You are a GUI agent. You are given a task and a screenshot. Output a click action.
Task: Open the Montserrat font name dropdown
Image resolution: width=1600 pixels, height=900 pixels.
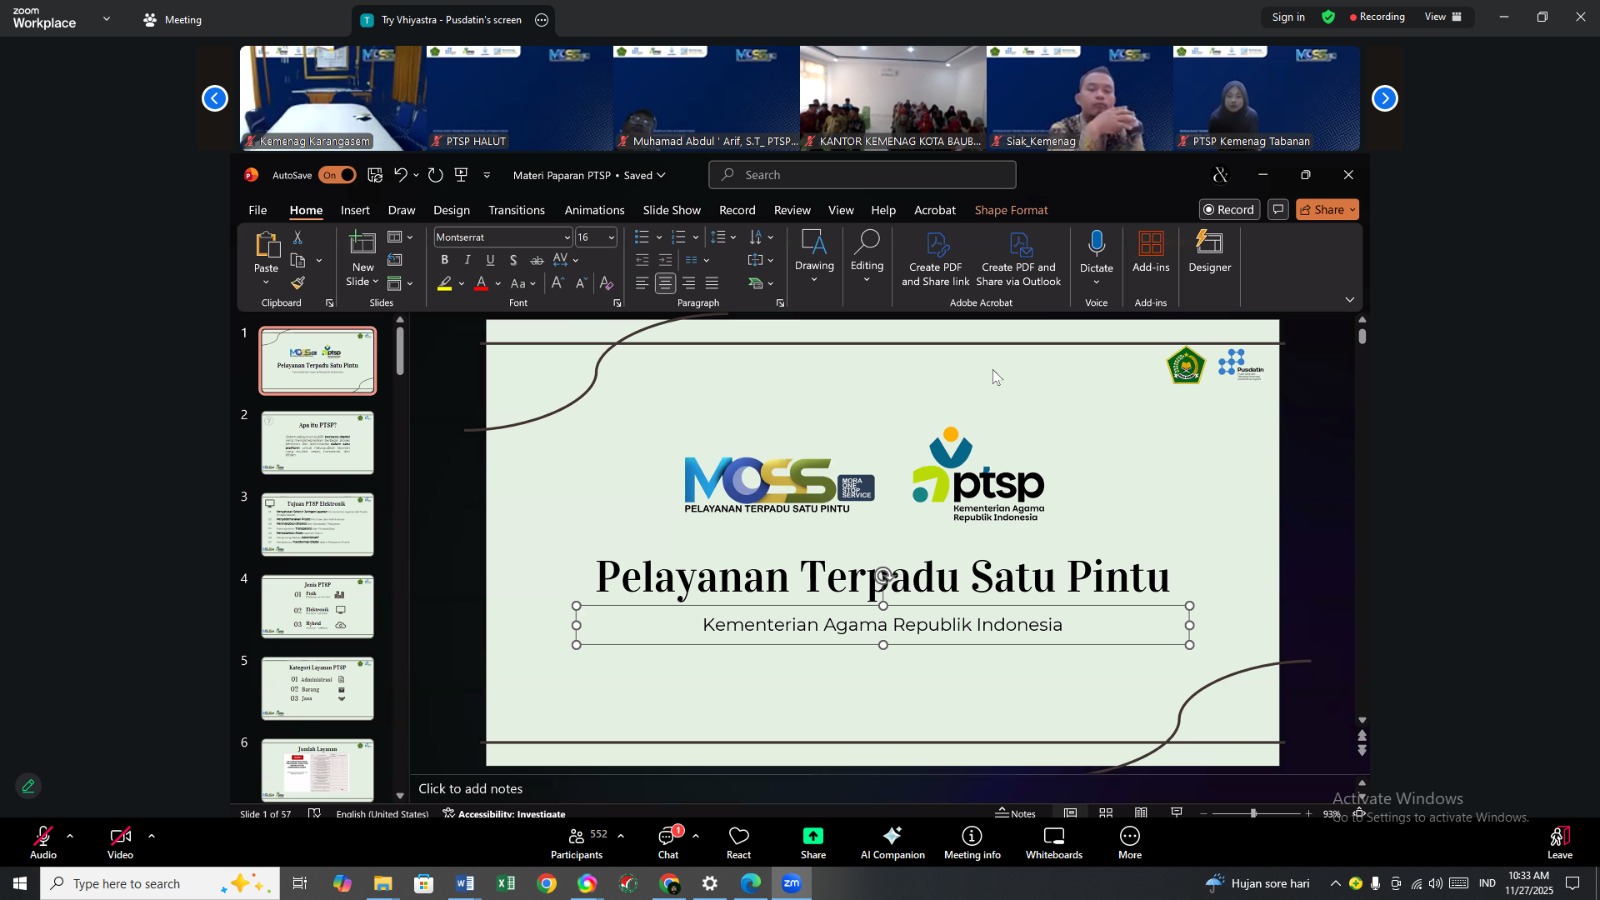pos(566,238)
